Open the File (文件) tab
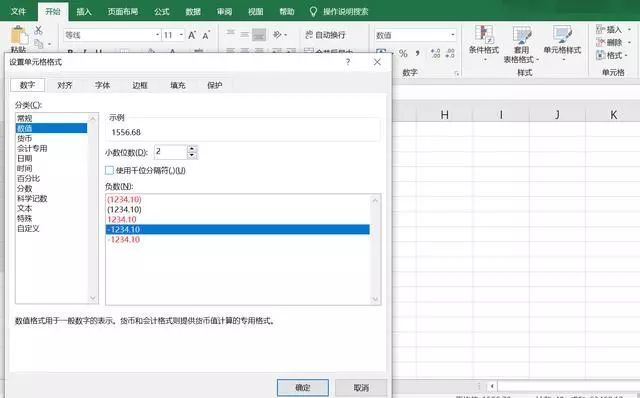The height and width of the screenshot is (398, 640). pos(18,11)
